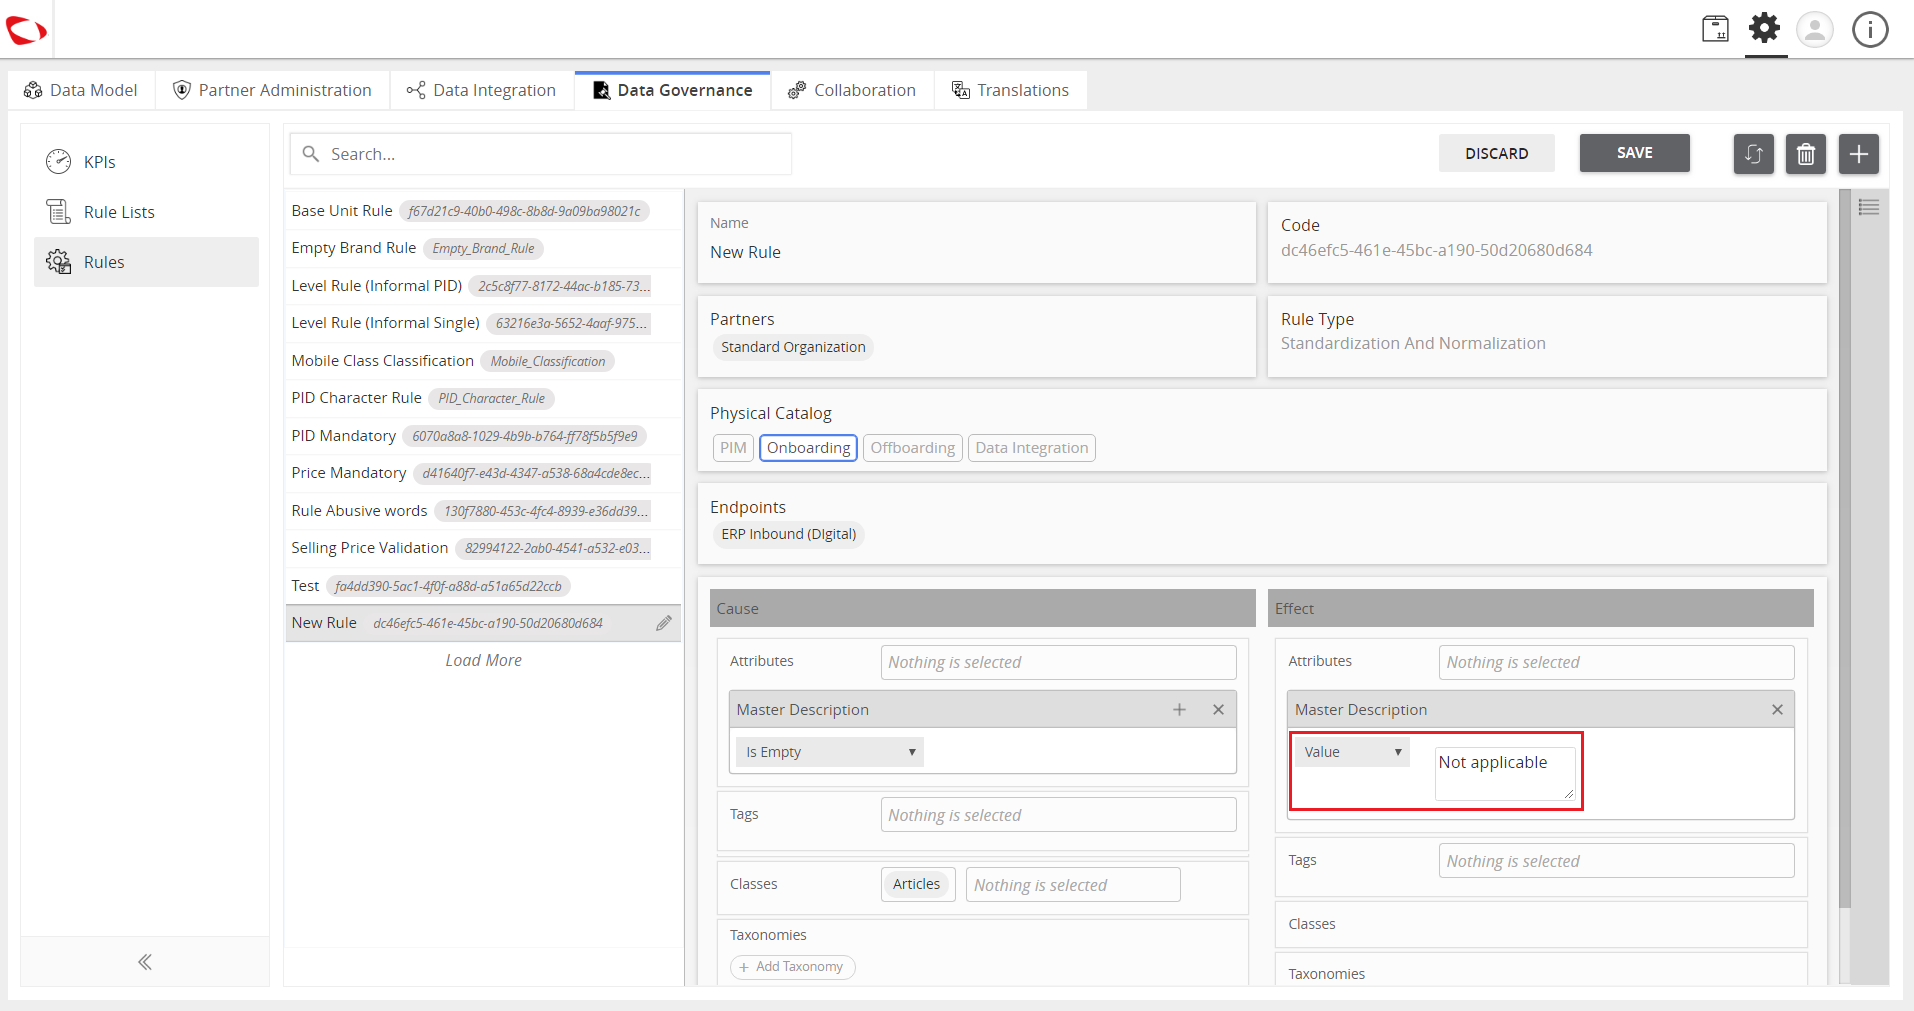
Task: Click Standardization And Normalization rule type
Action: (1413, 343)
